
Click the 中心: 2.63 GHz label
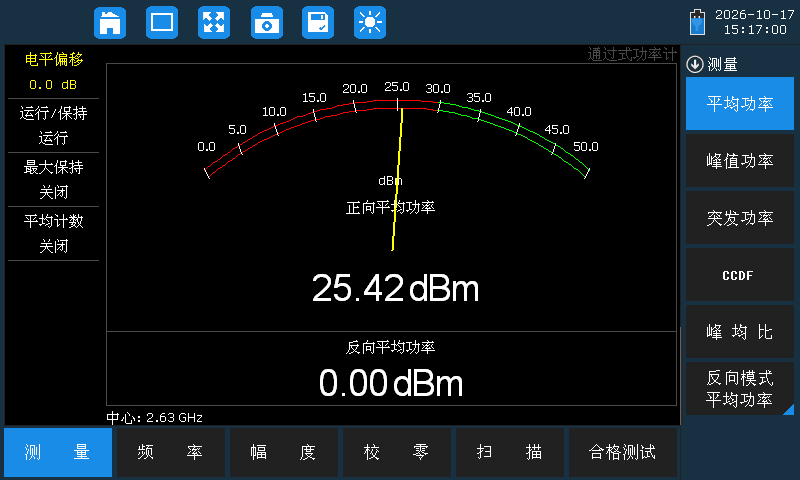(x=155, y=418)
